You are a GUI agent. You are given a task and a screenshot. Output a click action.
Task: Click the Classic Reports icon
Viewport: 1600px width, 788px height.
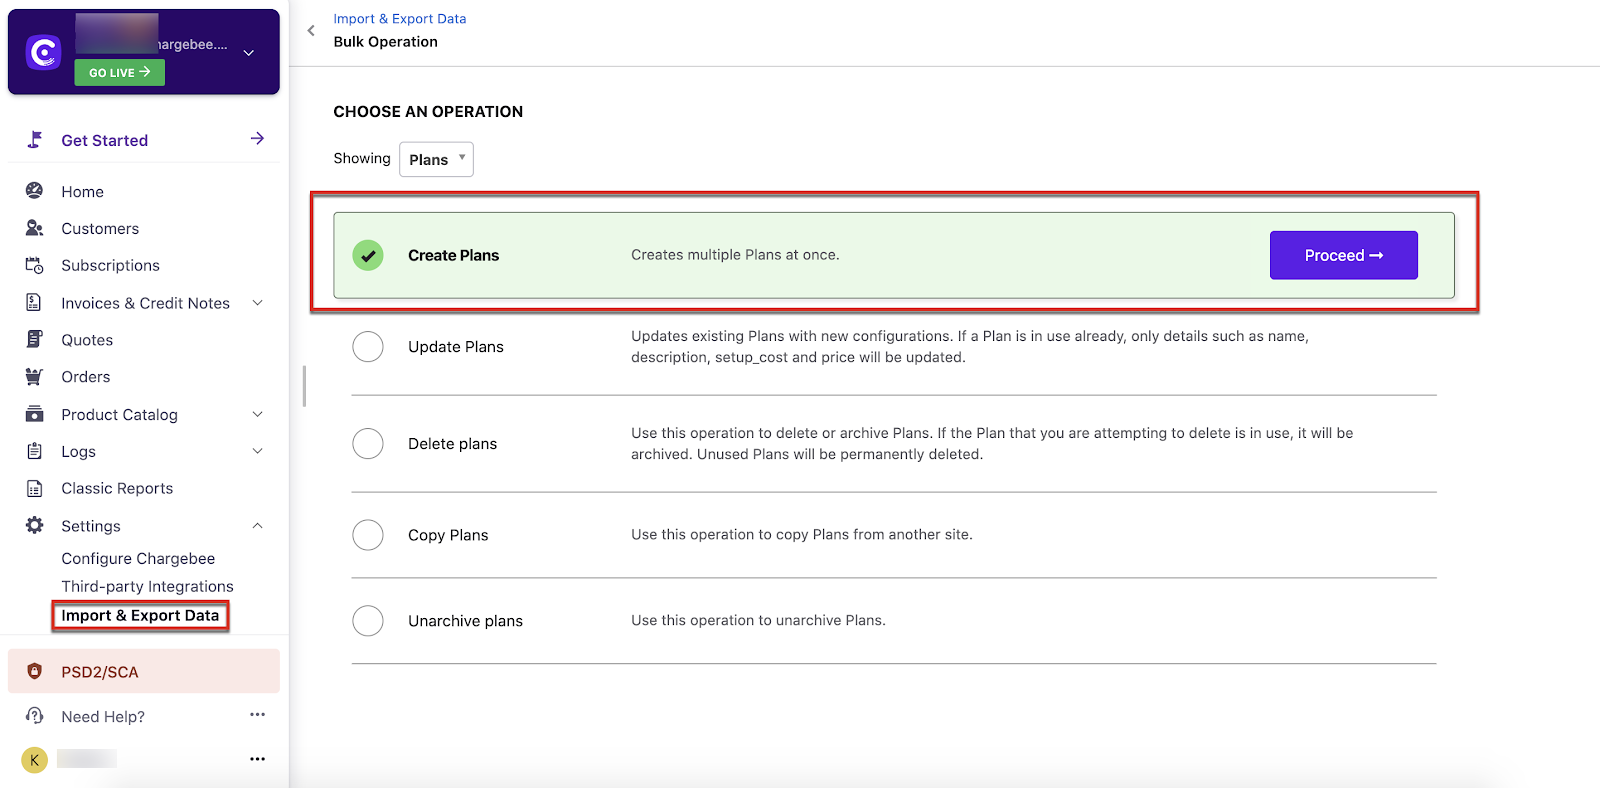[34, 489]
